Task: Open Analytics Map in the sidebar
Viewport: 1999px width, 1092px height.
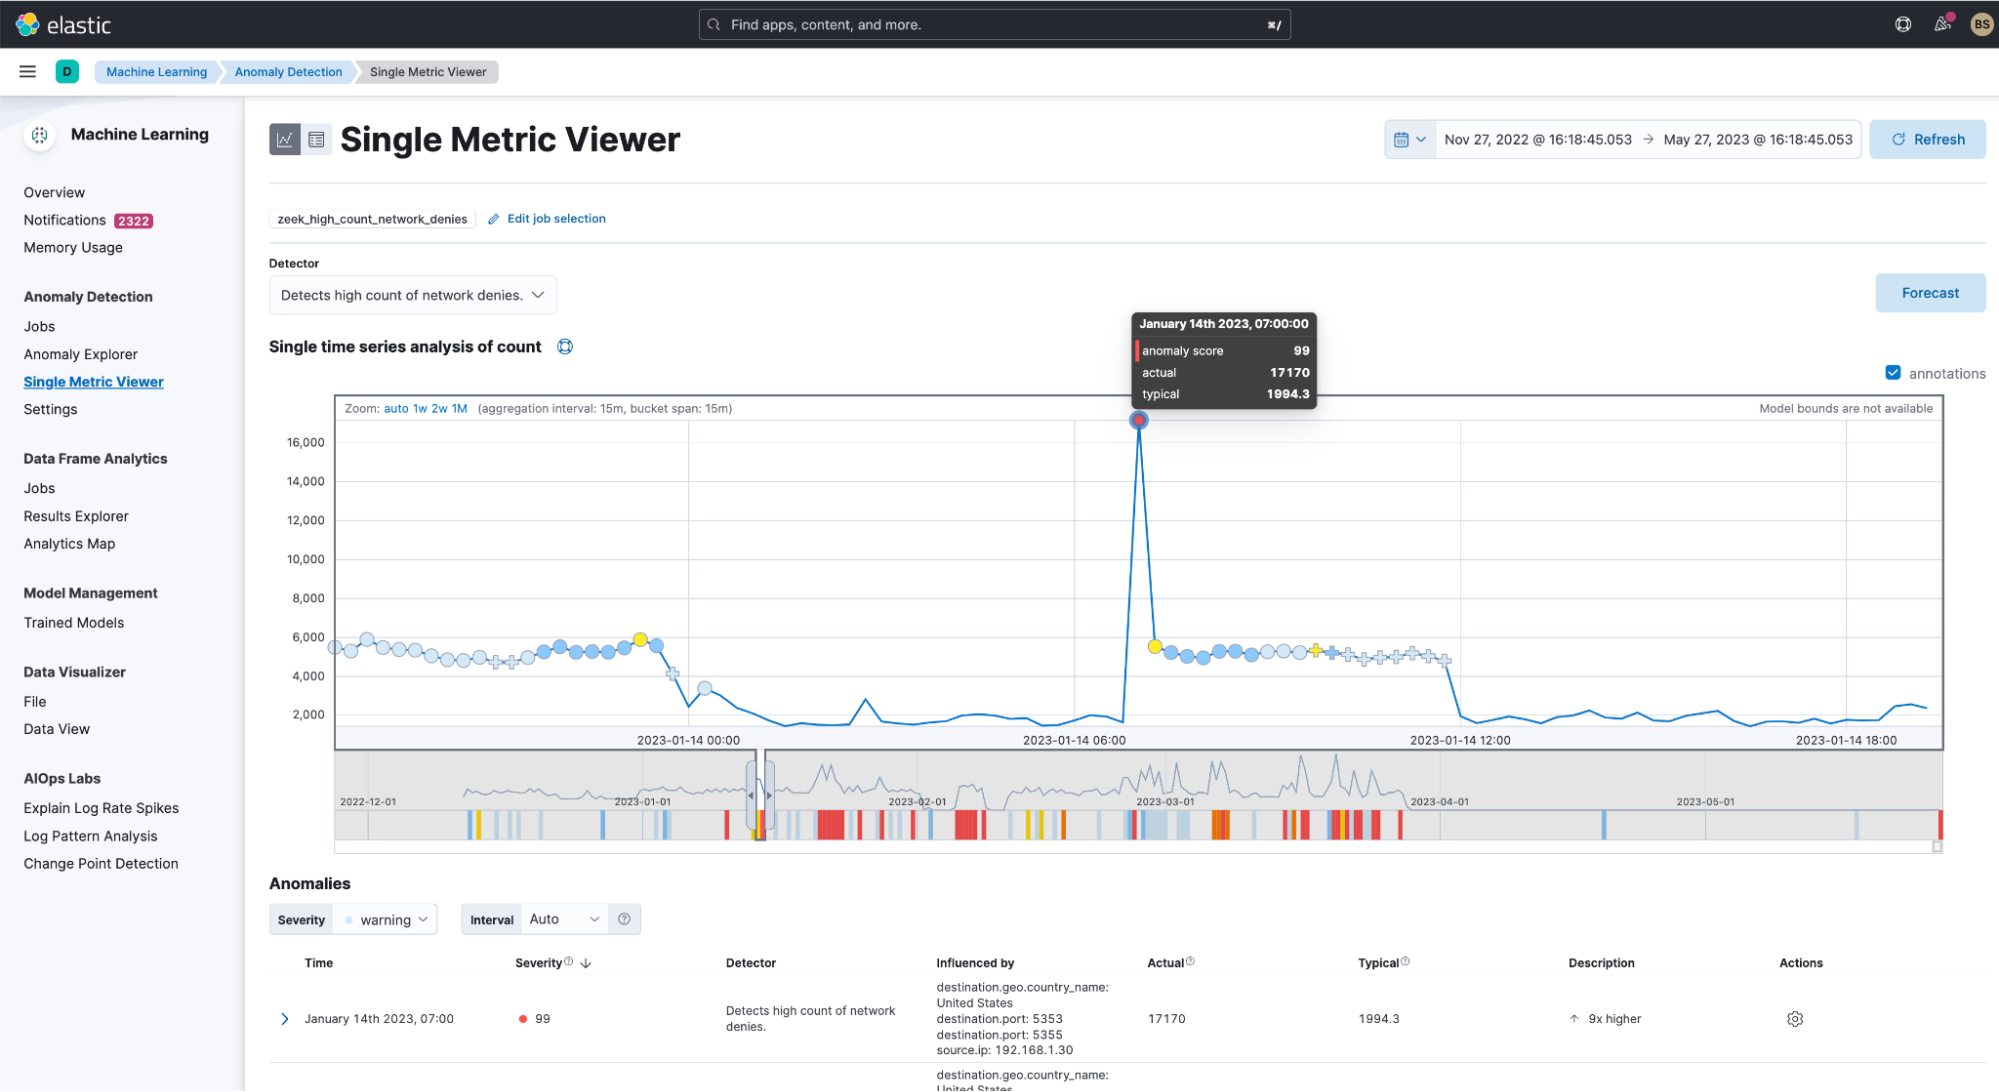Action: point(69,544)
